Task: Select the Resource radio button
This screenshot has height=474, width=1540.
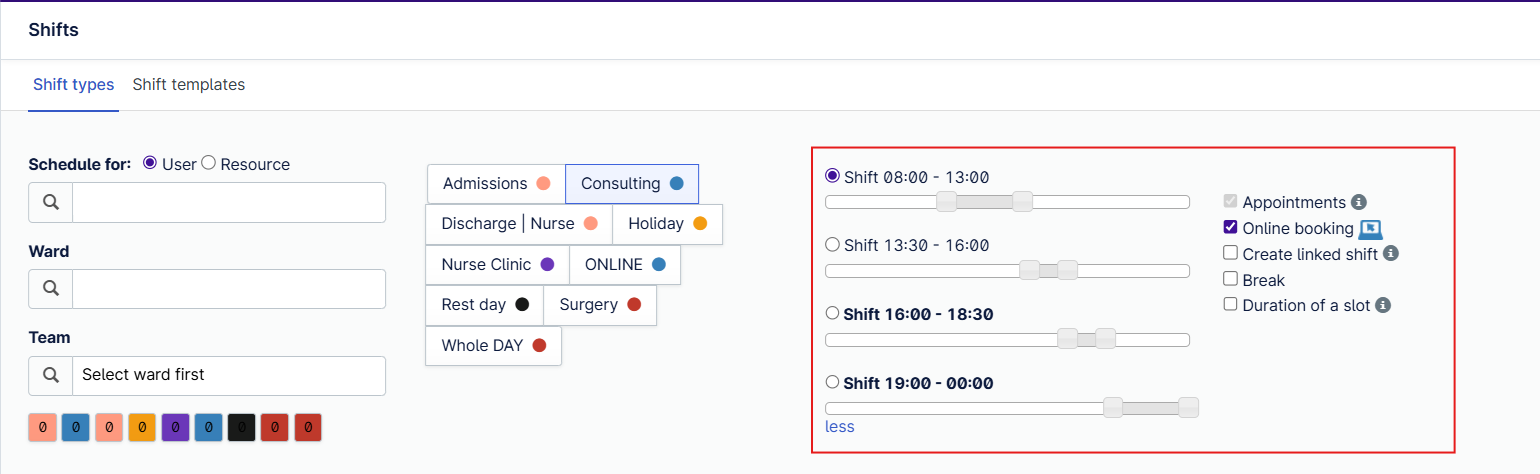Action: tap(209, 163)
